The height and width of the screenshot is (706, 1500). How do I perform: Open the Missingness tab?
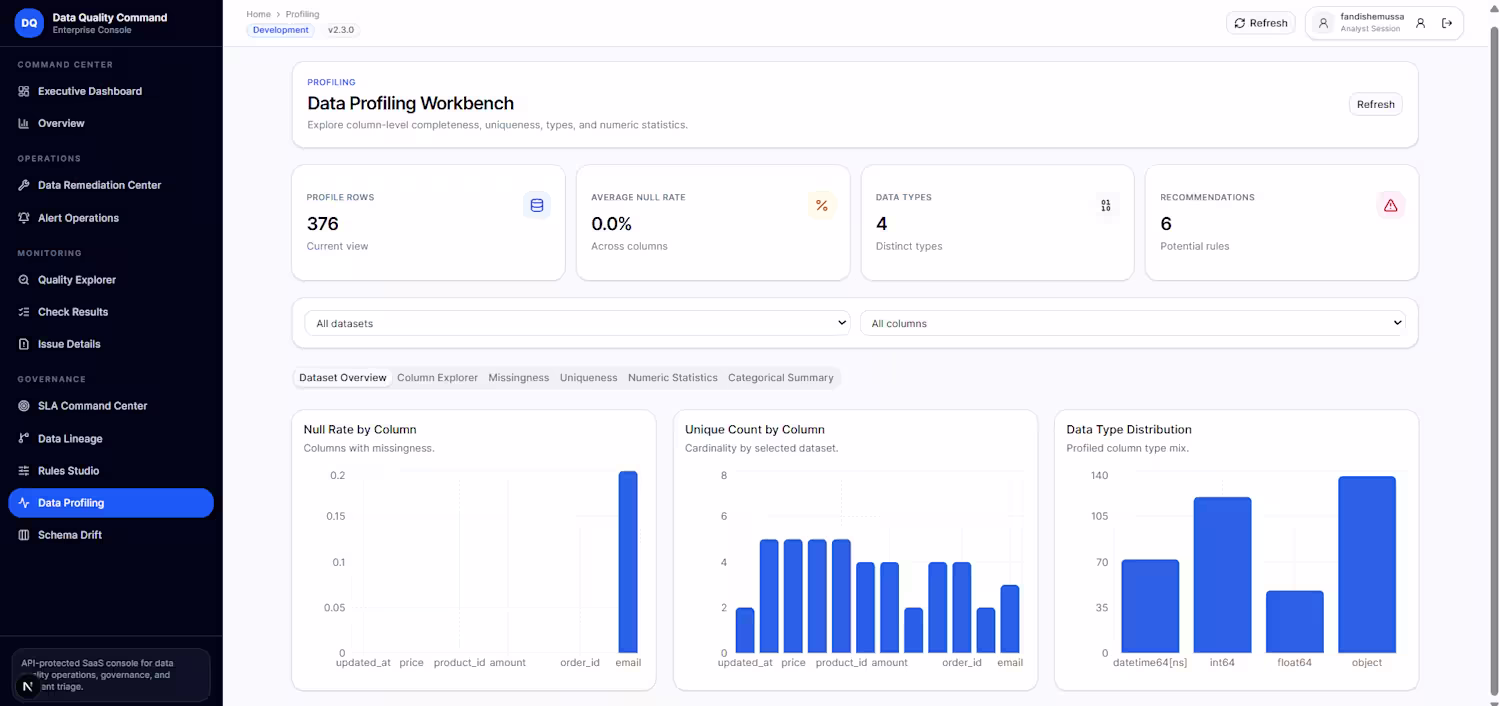tap(518, 378)
